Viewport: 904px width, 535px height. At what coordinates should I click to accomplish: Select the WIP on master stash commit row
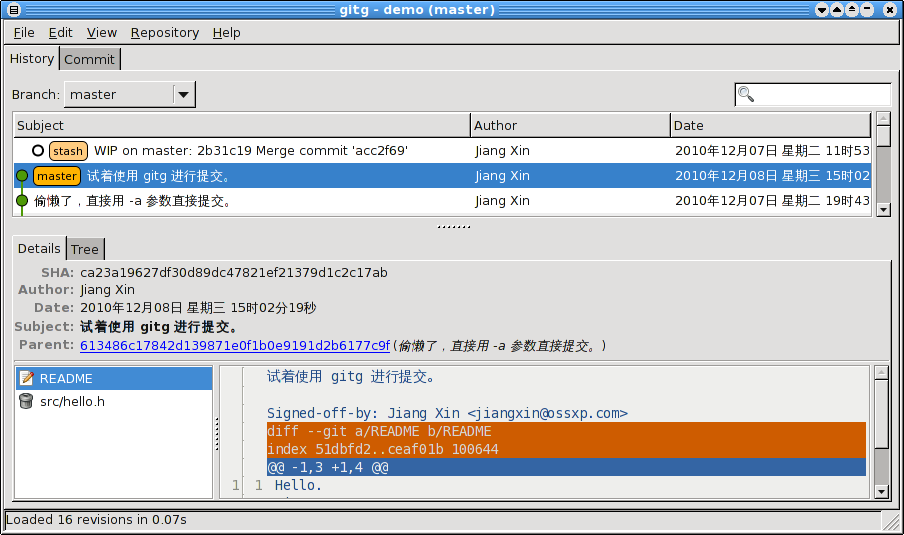coord(442,150)
